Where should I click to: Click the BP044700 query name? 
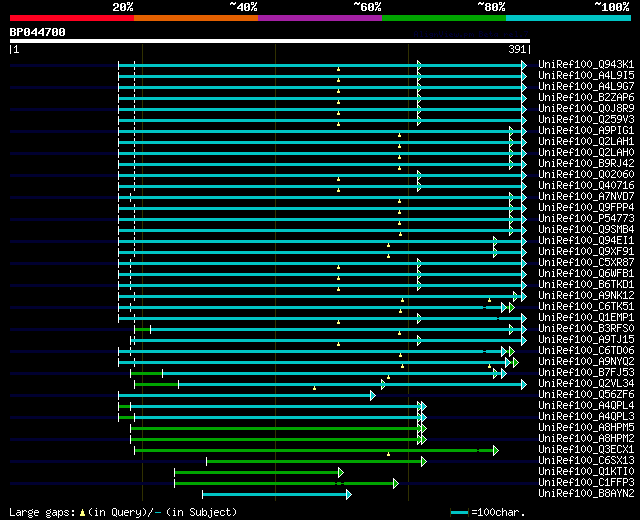point(38,32)
